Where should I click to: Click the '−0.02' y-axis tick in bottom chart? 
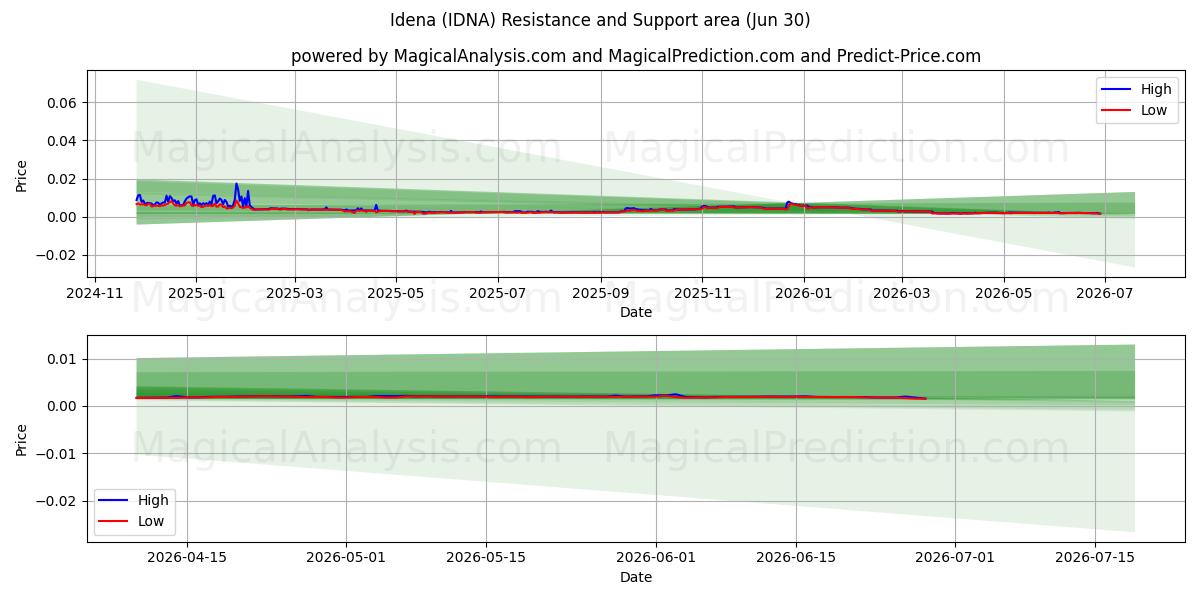56,501
